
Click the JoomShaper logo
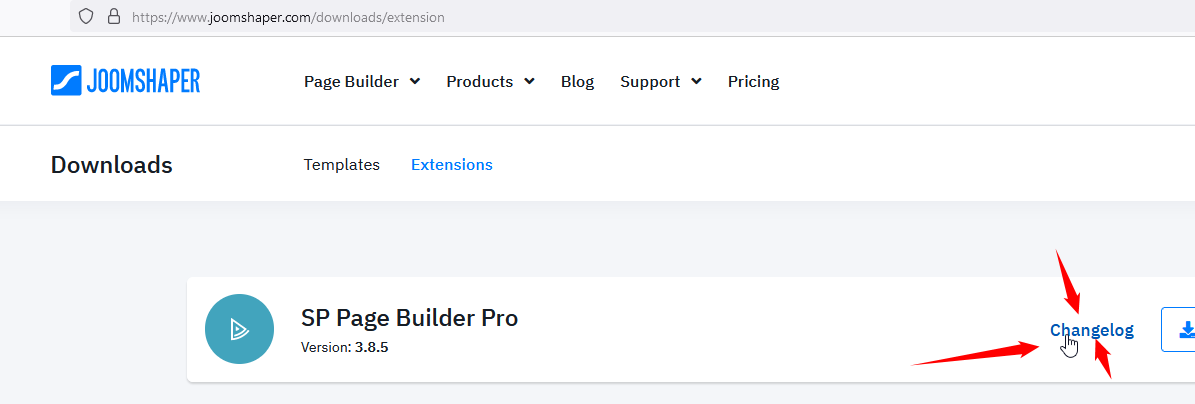coord(125,81)
